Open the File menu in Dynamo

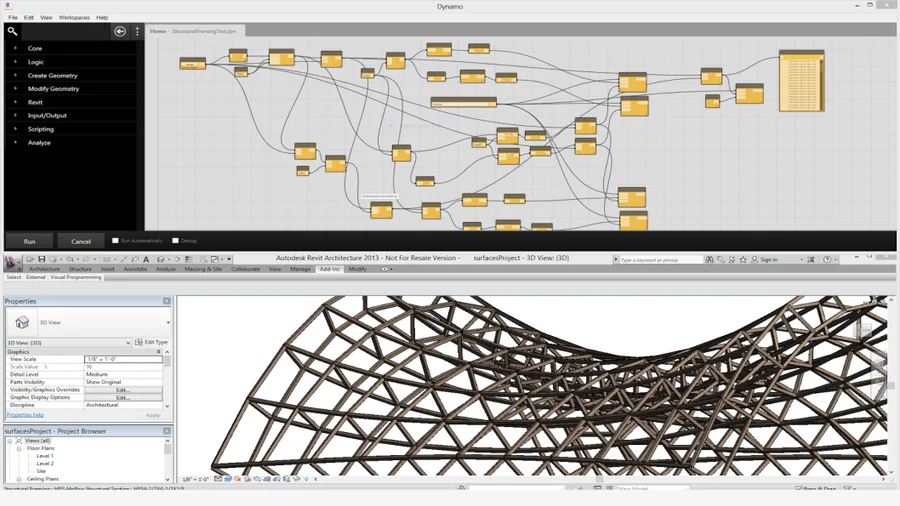13,18
